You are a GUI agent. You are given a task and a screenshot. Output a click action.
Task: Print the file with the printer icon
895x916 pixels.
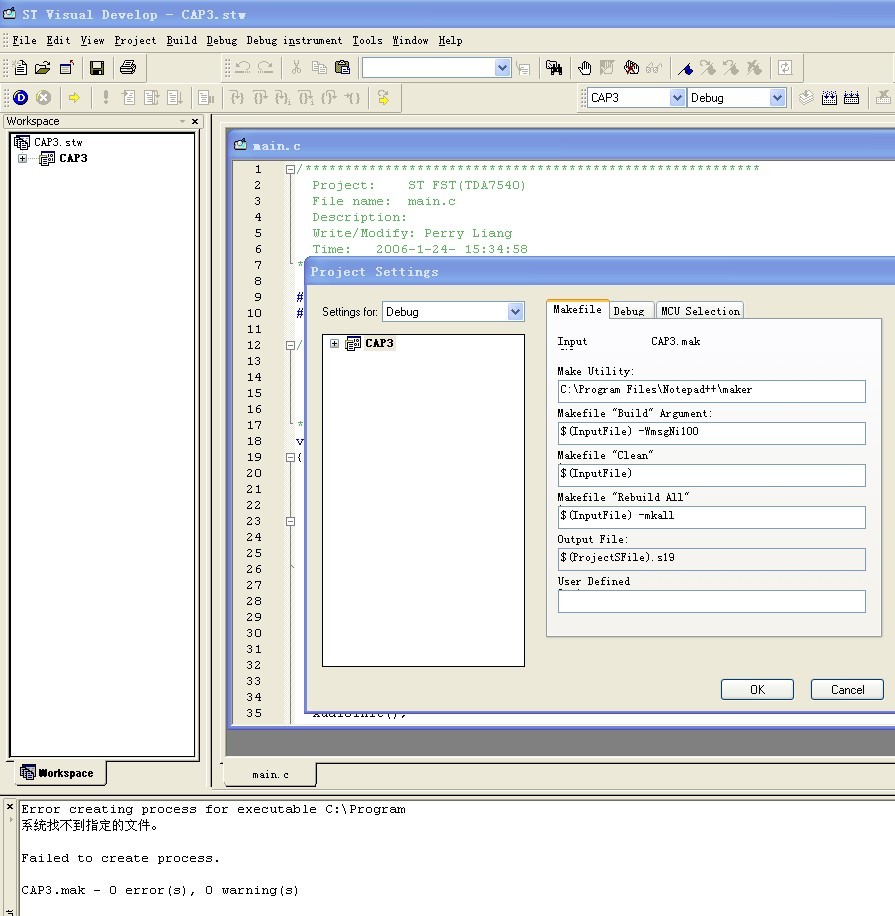point(128,68)
